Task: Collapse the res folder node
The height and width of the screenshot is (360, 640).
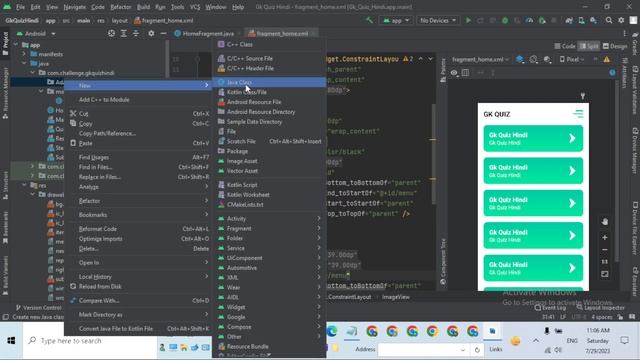Action: (24, 185)
